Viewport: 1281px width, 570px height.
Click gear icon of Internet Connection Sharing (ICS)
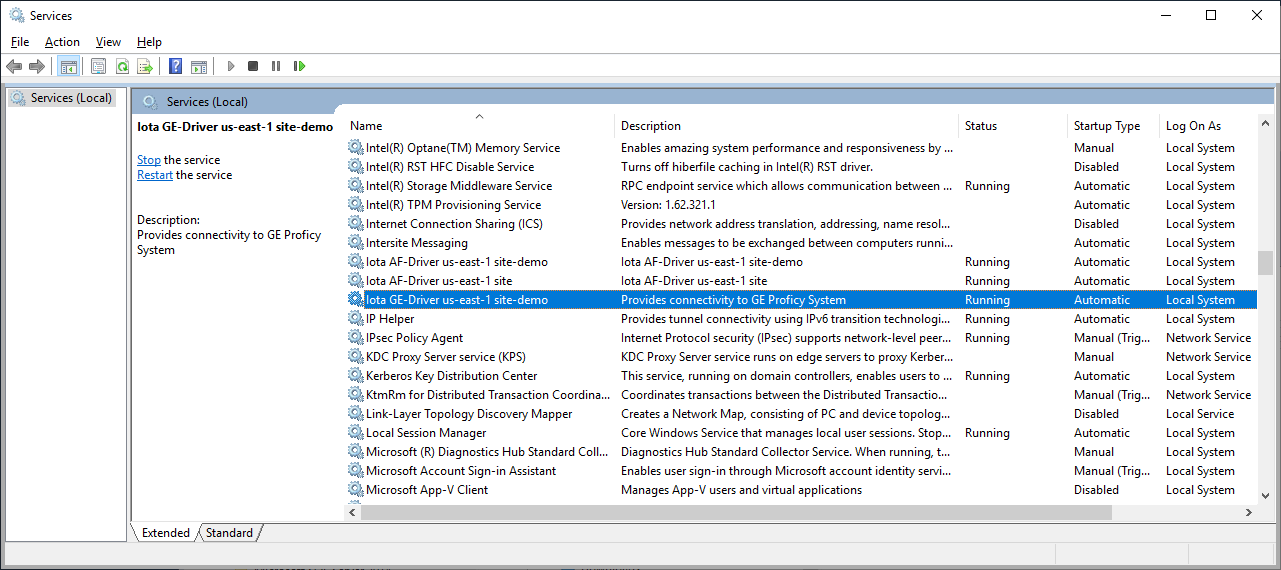[x=356, y=224]
